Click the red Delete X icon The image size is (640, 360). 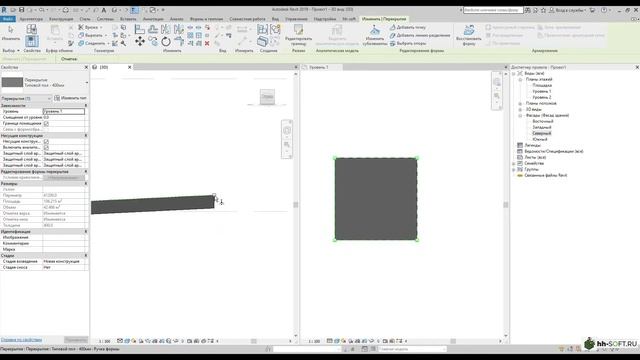coord(207,43)
